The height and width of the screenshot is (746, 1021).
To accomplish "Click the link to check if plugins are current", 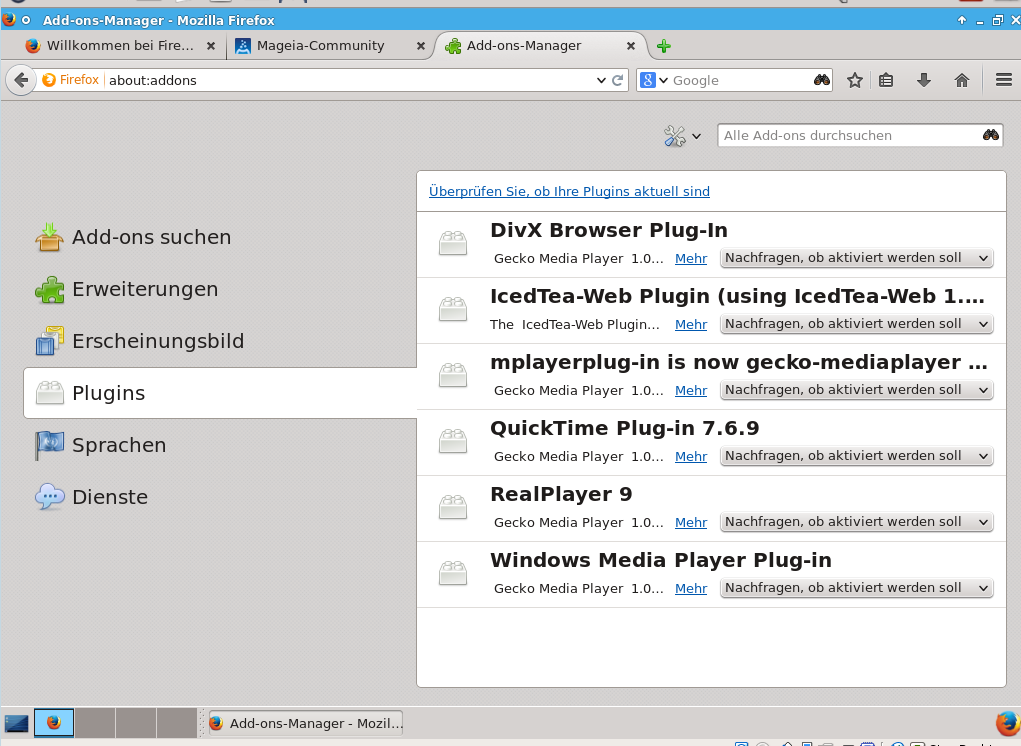I will [569, 191].
